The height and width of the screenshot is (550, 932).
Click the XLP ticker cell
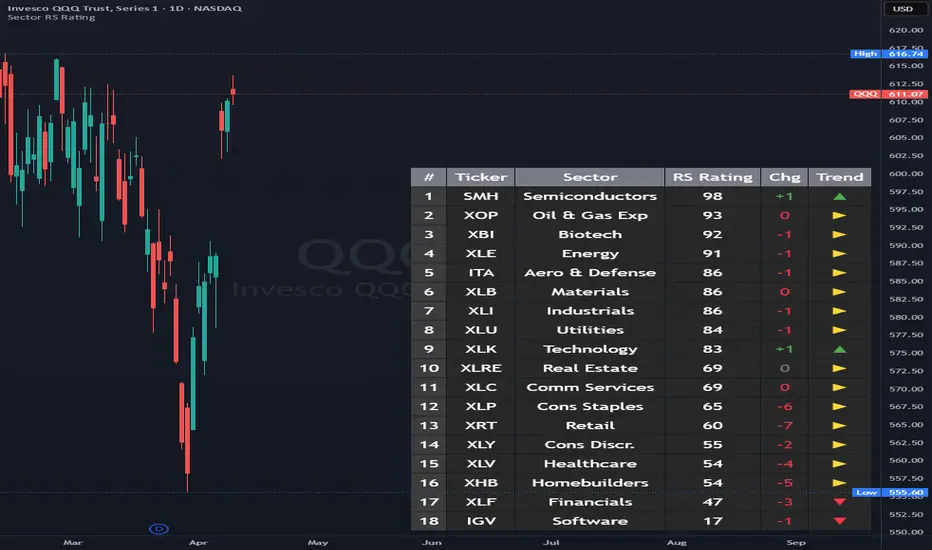pos(481,406)
